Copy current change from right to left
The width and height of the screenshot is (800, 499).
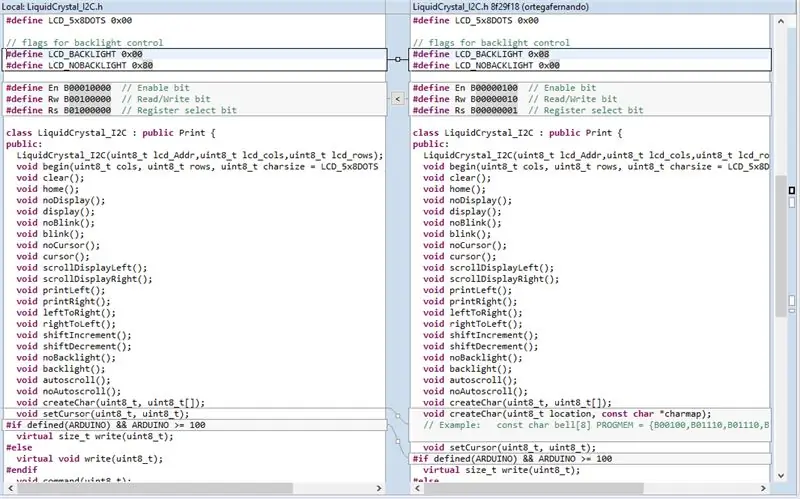tap(397, 98)
